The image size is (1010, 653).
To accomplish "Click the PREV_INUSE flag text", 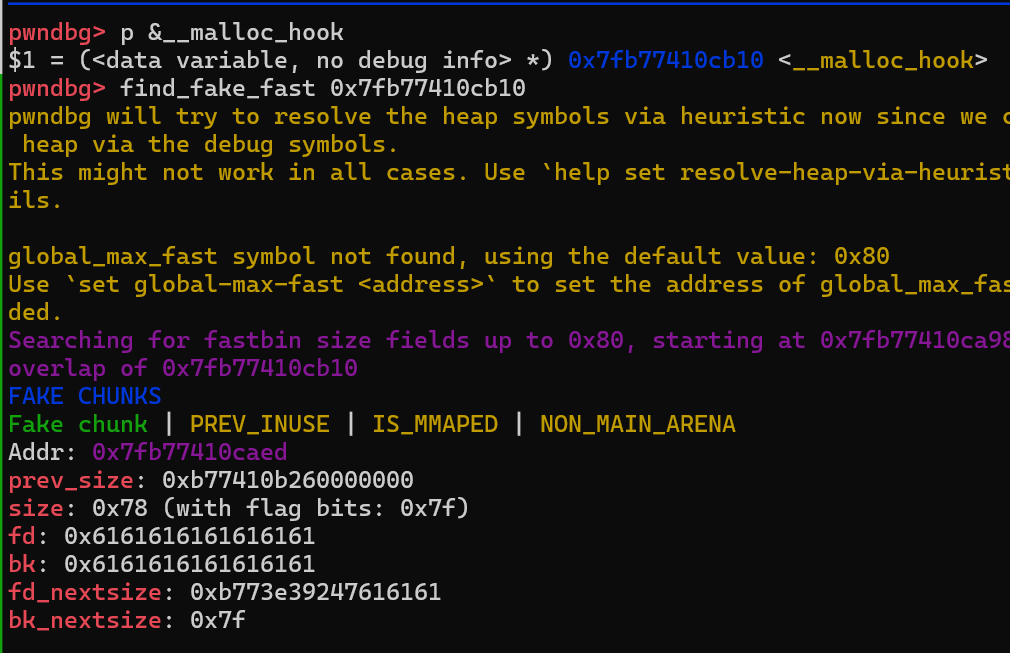I will coord(260,424).
